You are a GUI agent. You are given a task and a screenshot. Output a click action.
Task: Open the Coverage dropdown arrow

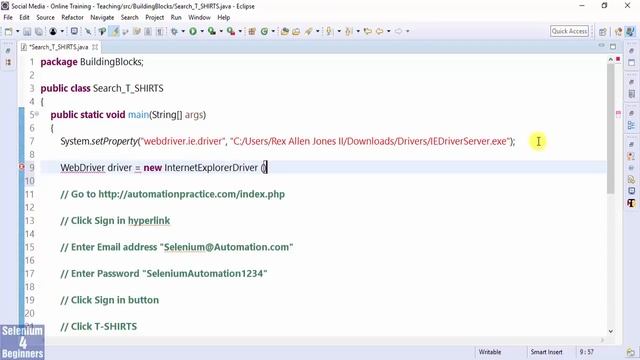221,31
